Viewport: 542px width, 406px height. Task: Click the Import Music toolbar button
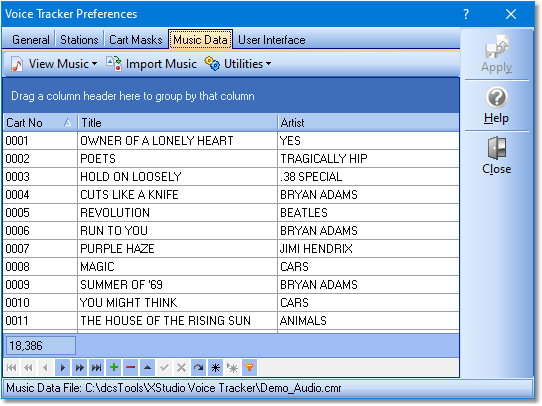(x=151, y=64)
